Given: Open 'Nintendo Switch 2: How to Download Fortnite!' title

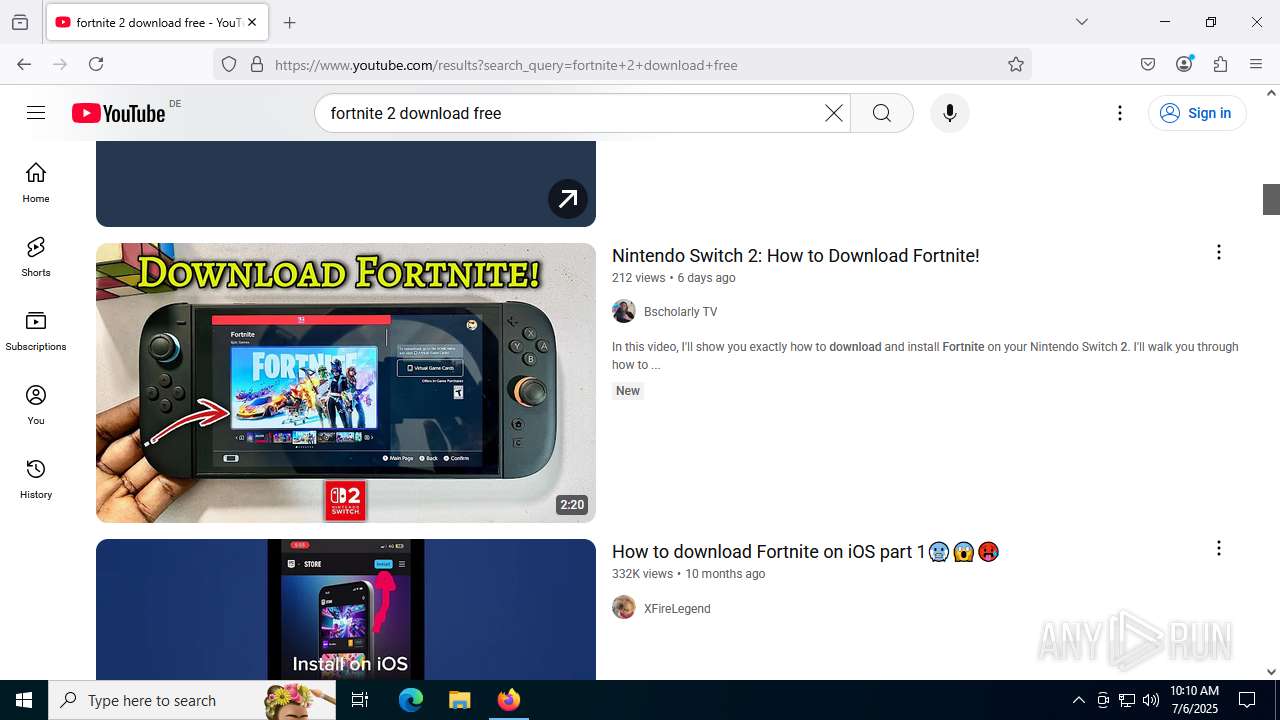Looking at the screenshot, I should click(x=795, y=256).
